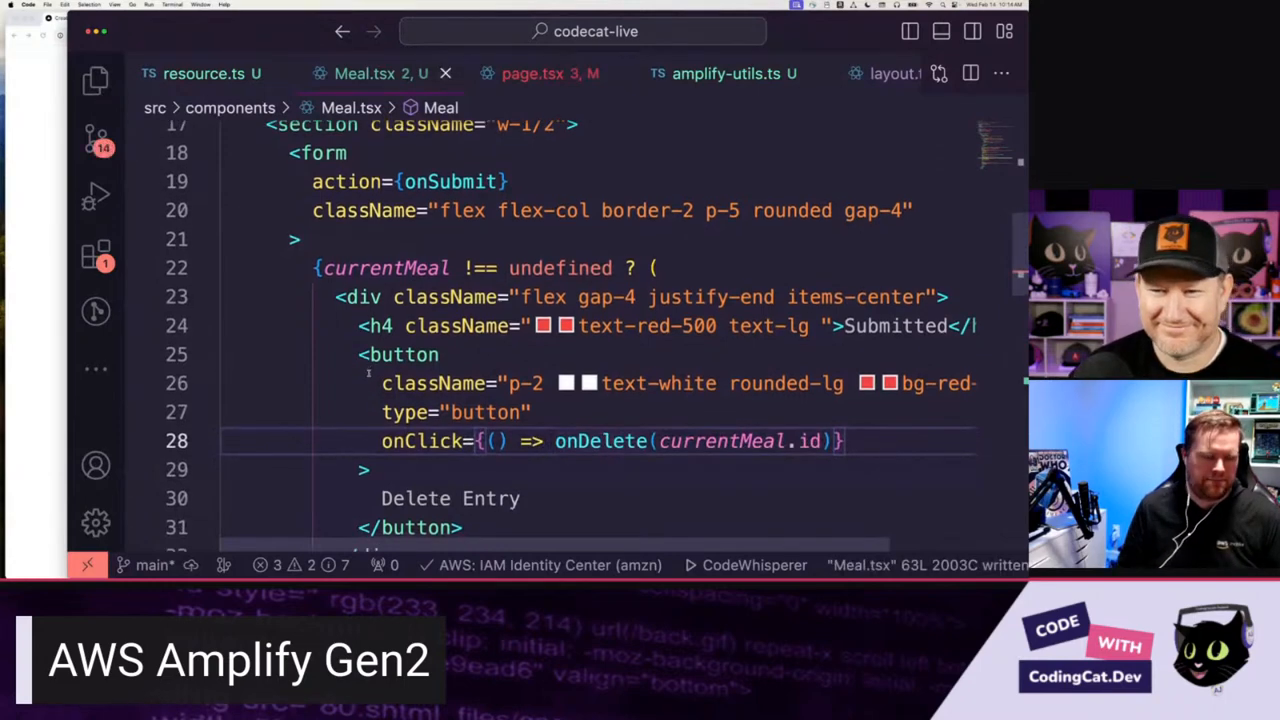The width and height of the screenshot is (1280, 720).
Task: Open the Selection menu
Action: [89, 4]
